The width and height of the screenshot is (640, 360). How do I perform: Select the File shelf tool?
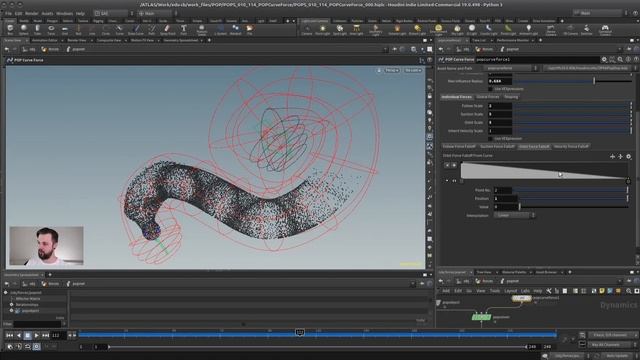(x=249, y=29)
